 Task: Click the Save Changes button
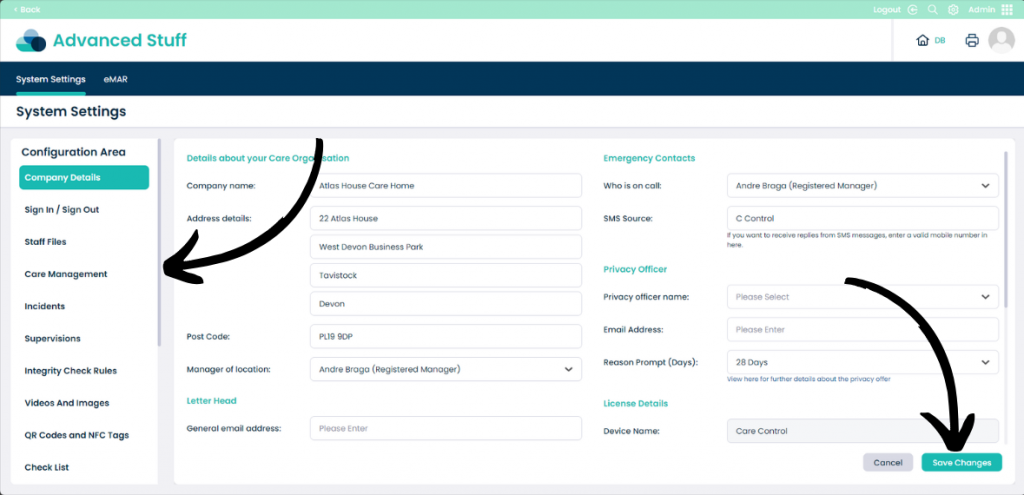961,462
